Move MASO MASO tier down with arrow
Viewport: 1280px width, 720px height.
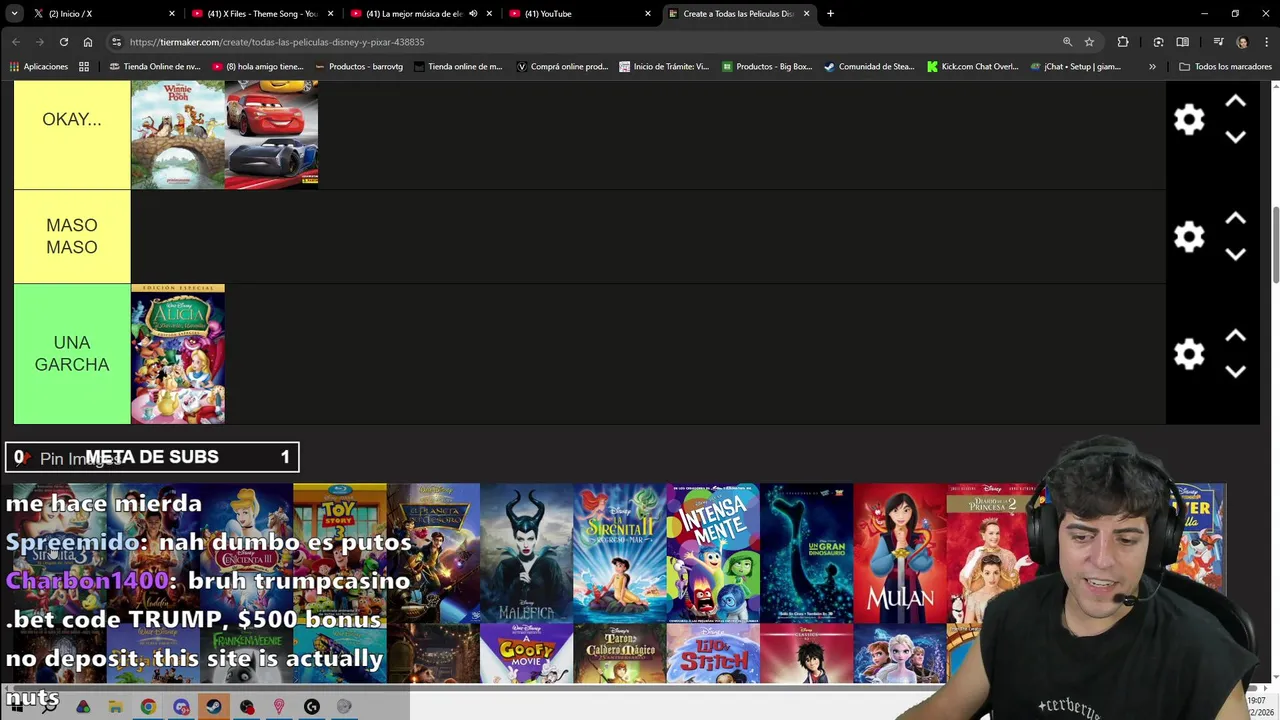1235,254
